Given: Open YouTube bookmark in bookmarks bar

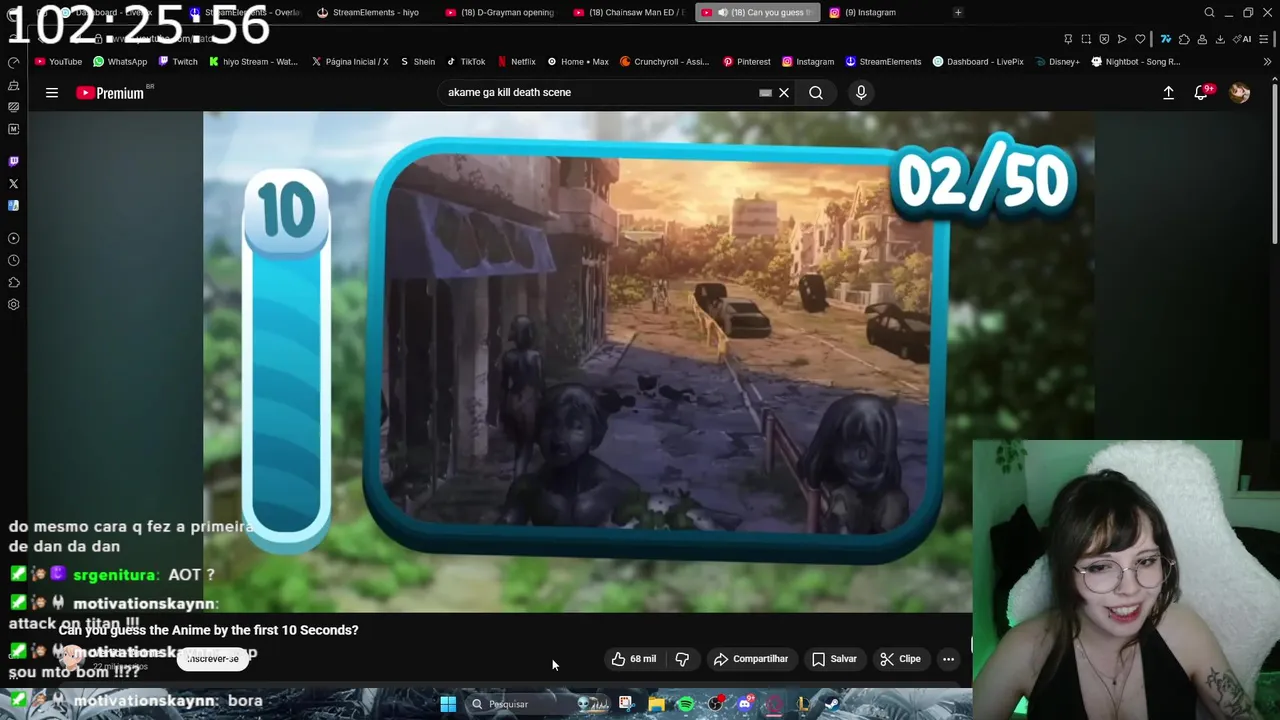Looking at the screenshot, I should [x=58, y=62].
